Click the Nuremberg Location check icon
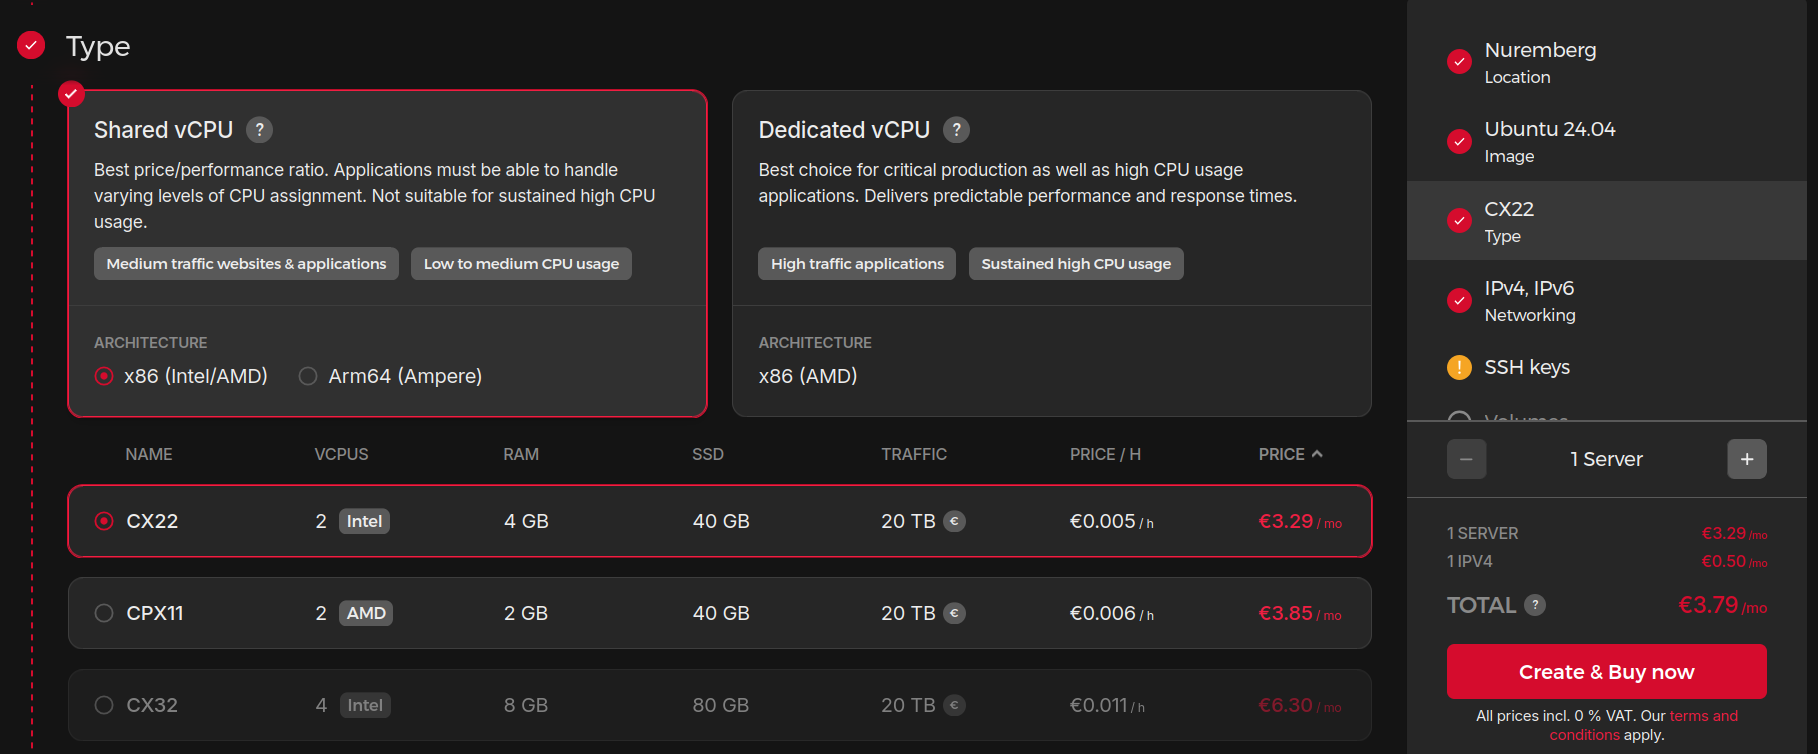 click(1459, 62)
